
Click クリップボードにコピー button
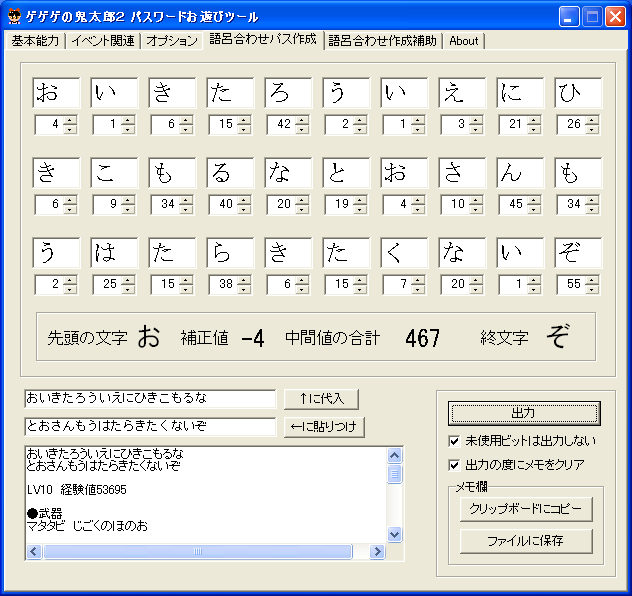point(526,509)
